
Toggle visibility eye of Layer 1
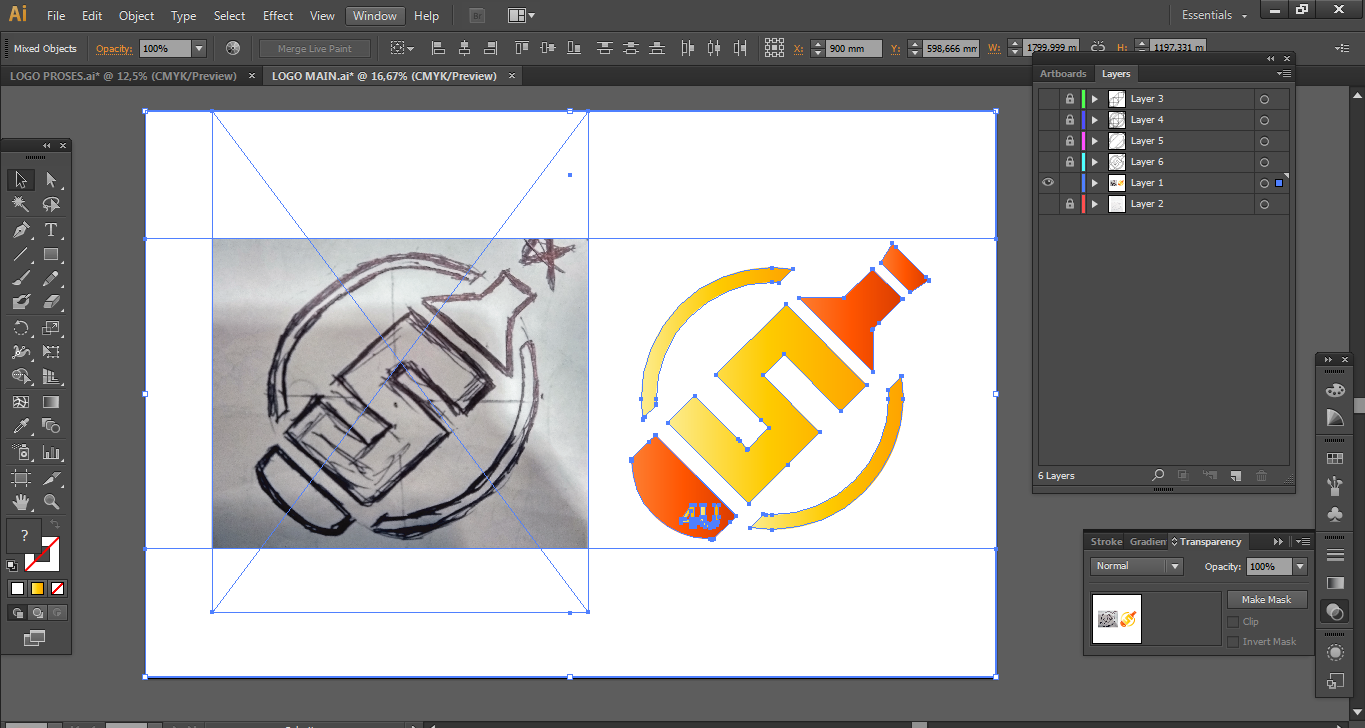1048,183
